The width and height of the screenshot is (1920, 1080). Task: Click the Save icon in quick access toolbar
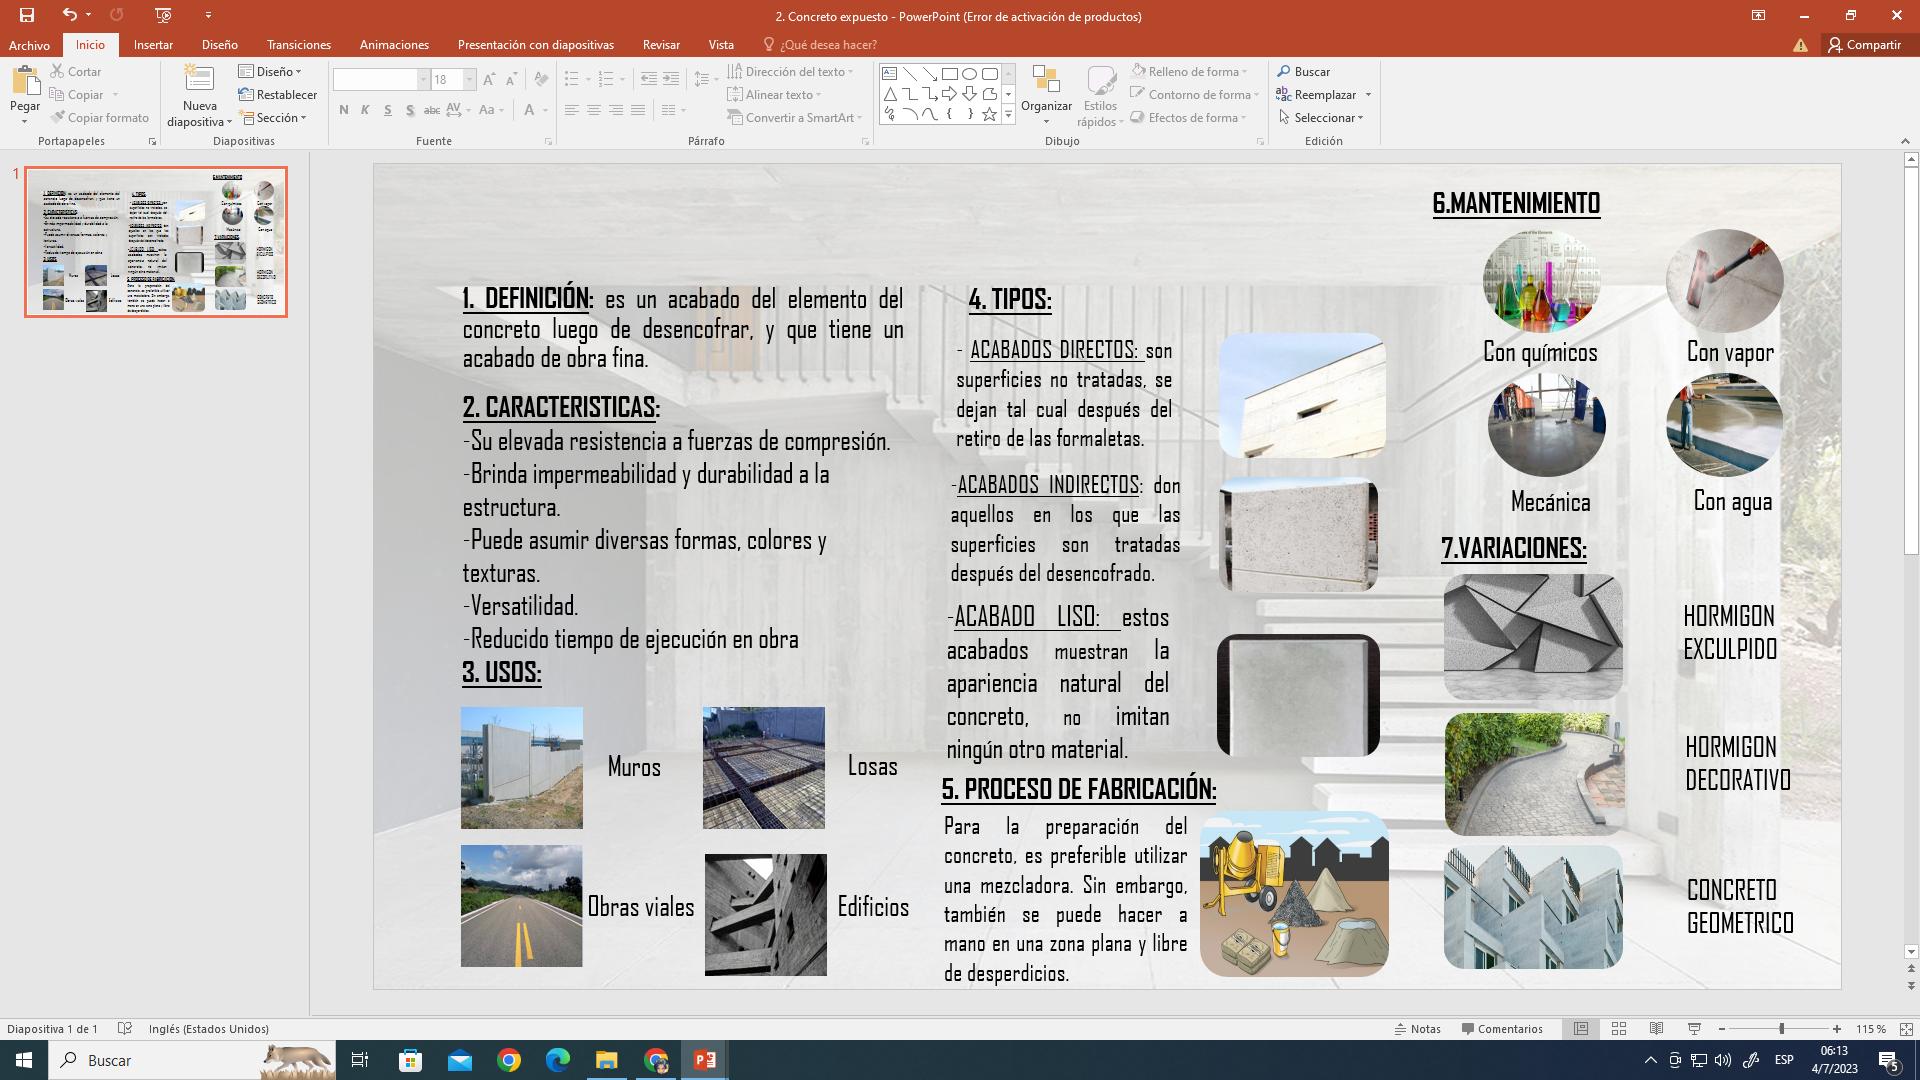[27, 15]
